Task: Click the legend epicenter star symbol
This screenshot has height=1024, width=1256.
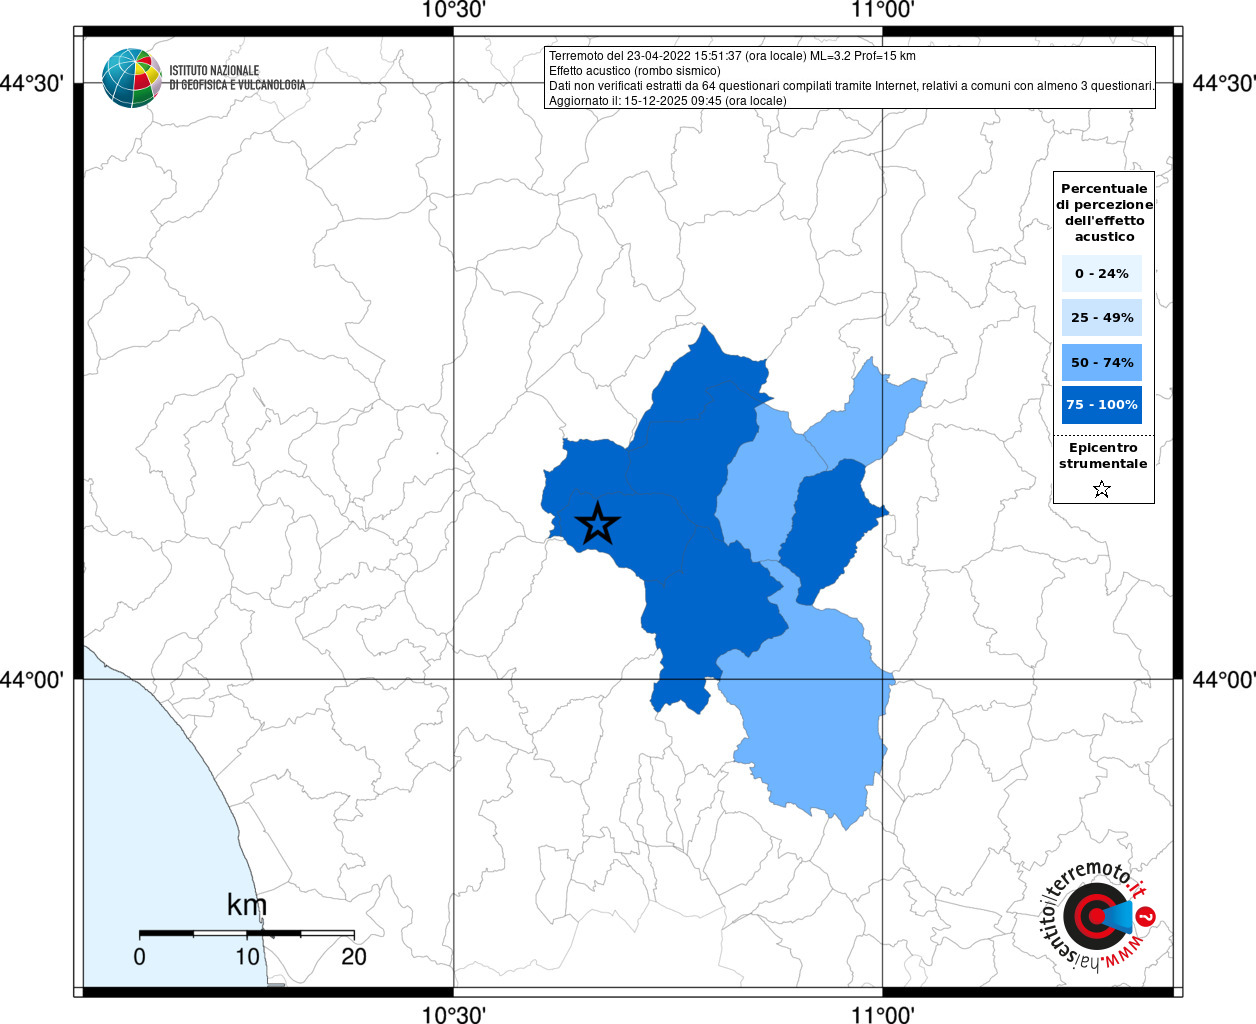Action: (x=1102, y=489)
